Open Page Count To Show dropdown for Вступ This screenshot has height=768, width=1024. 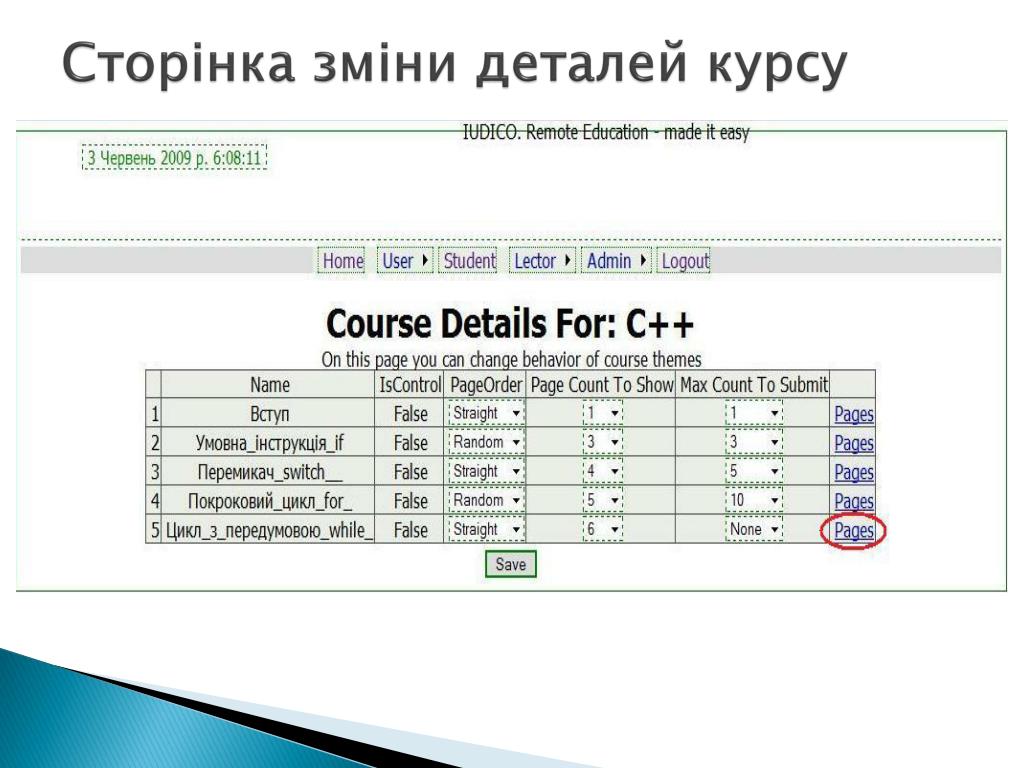pyautogui.click(x=603, y=413)
